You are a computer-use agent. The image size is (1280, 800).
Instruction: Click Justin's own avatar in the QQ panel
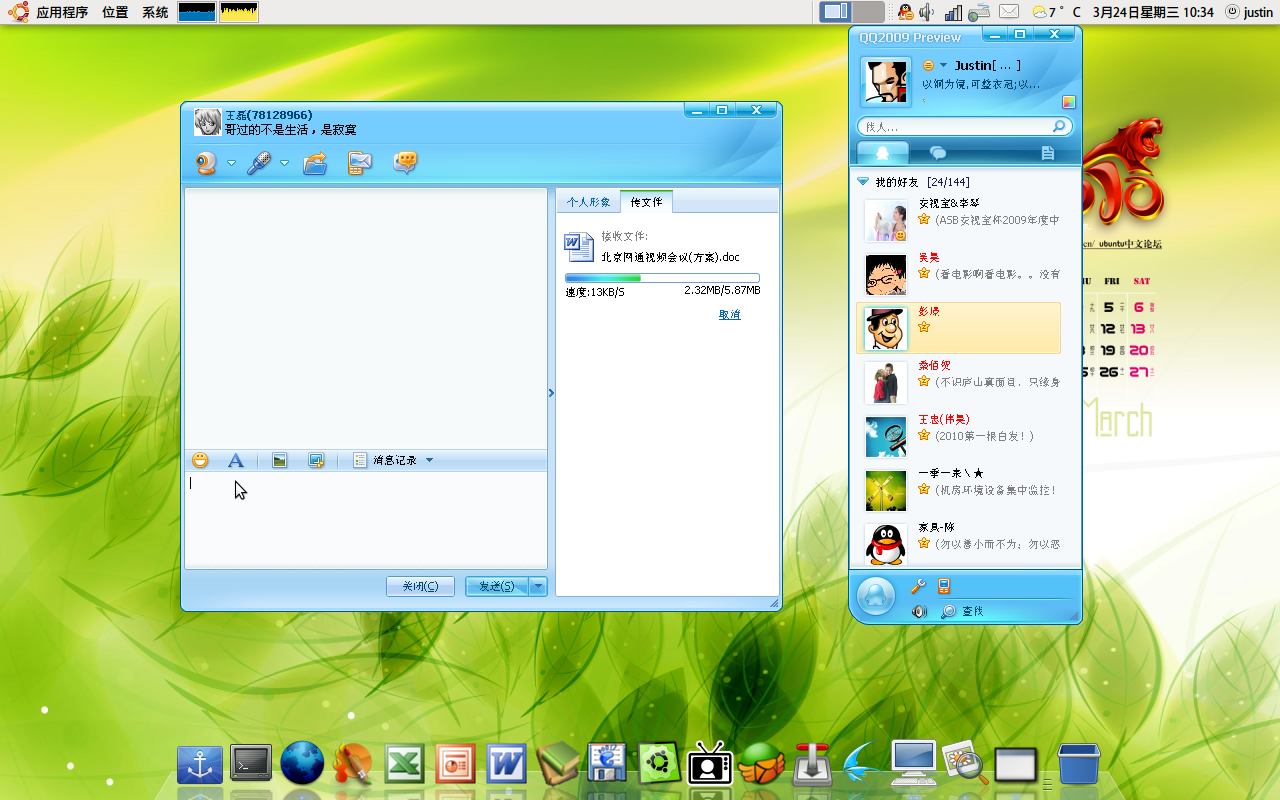[x=886, y=82]
